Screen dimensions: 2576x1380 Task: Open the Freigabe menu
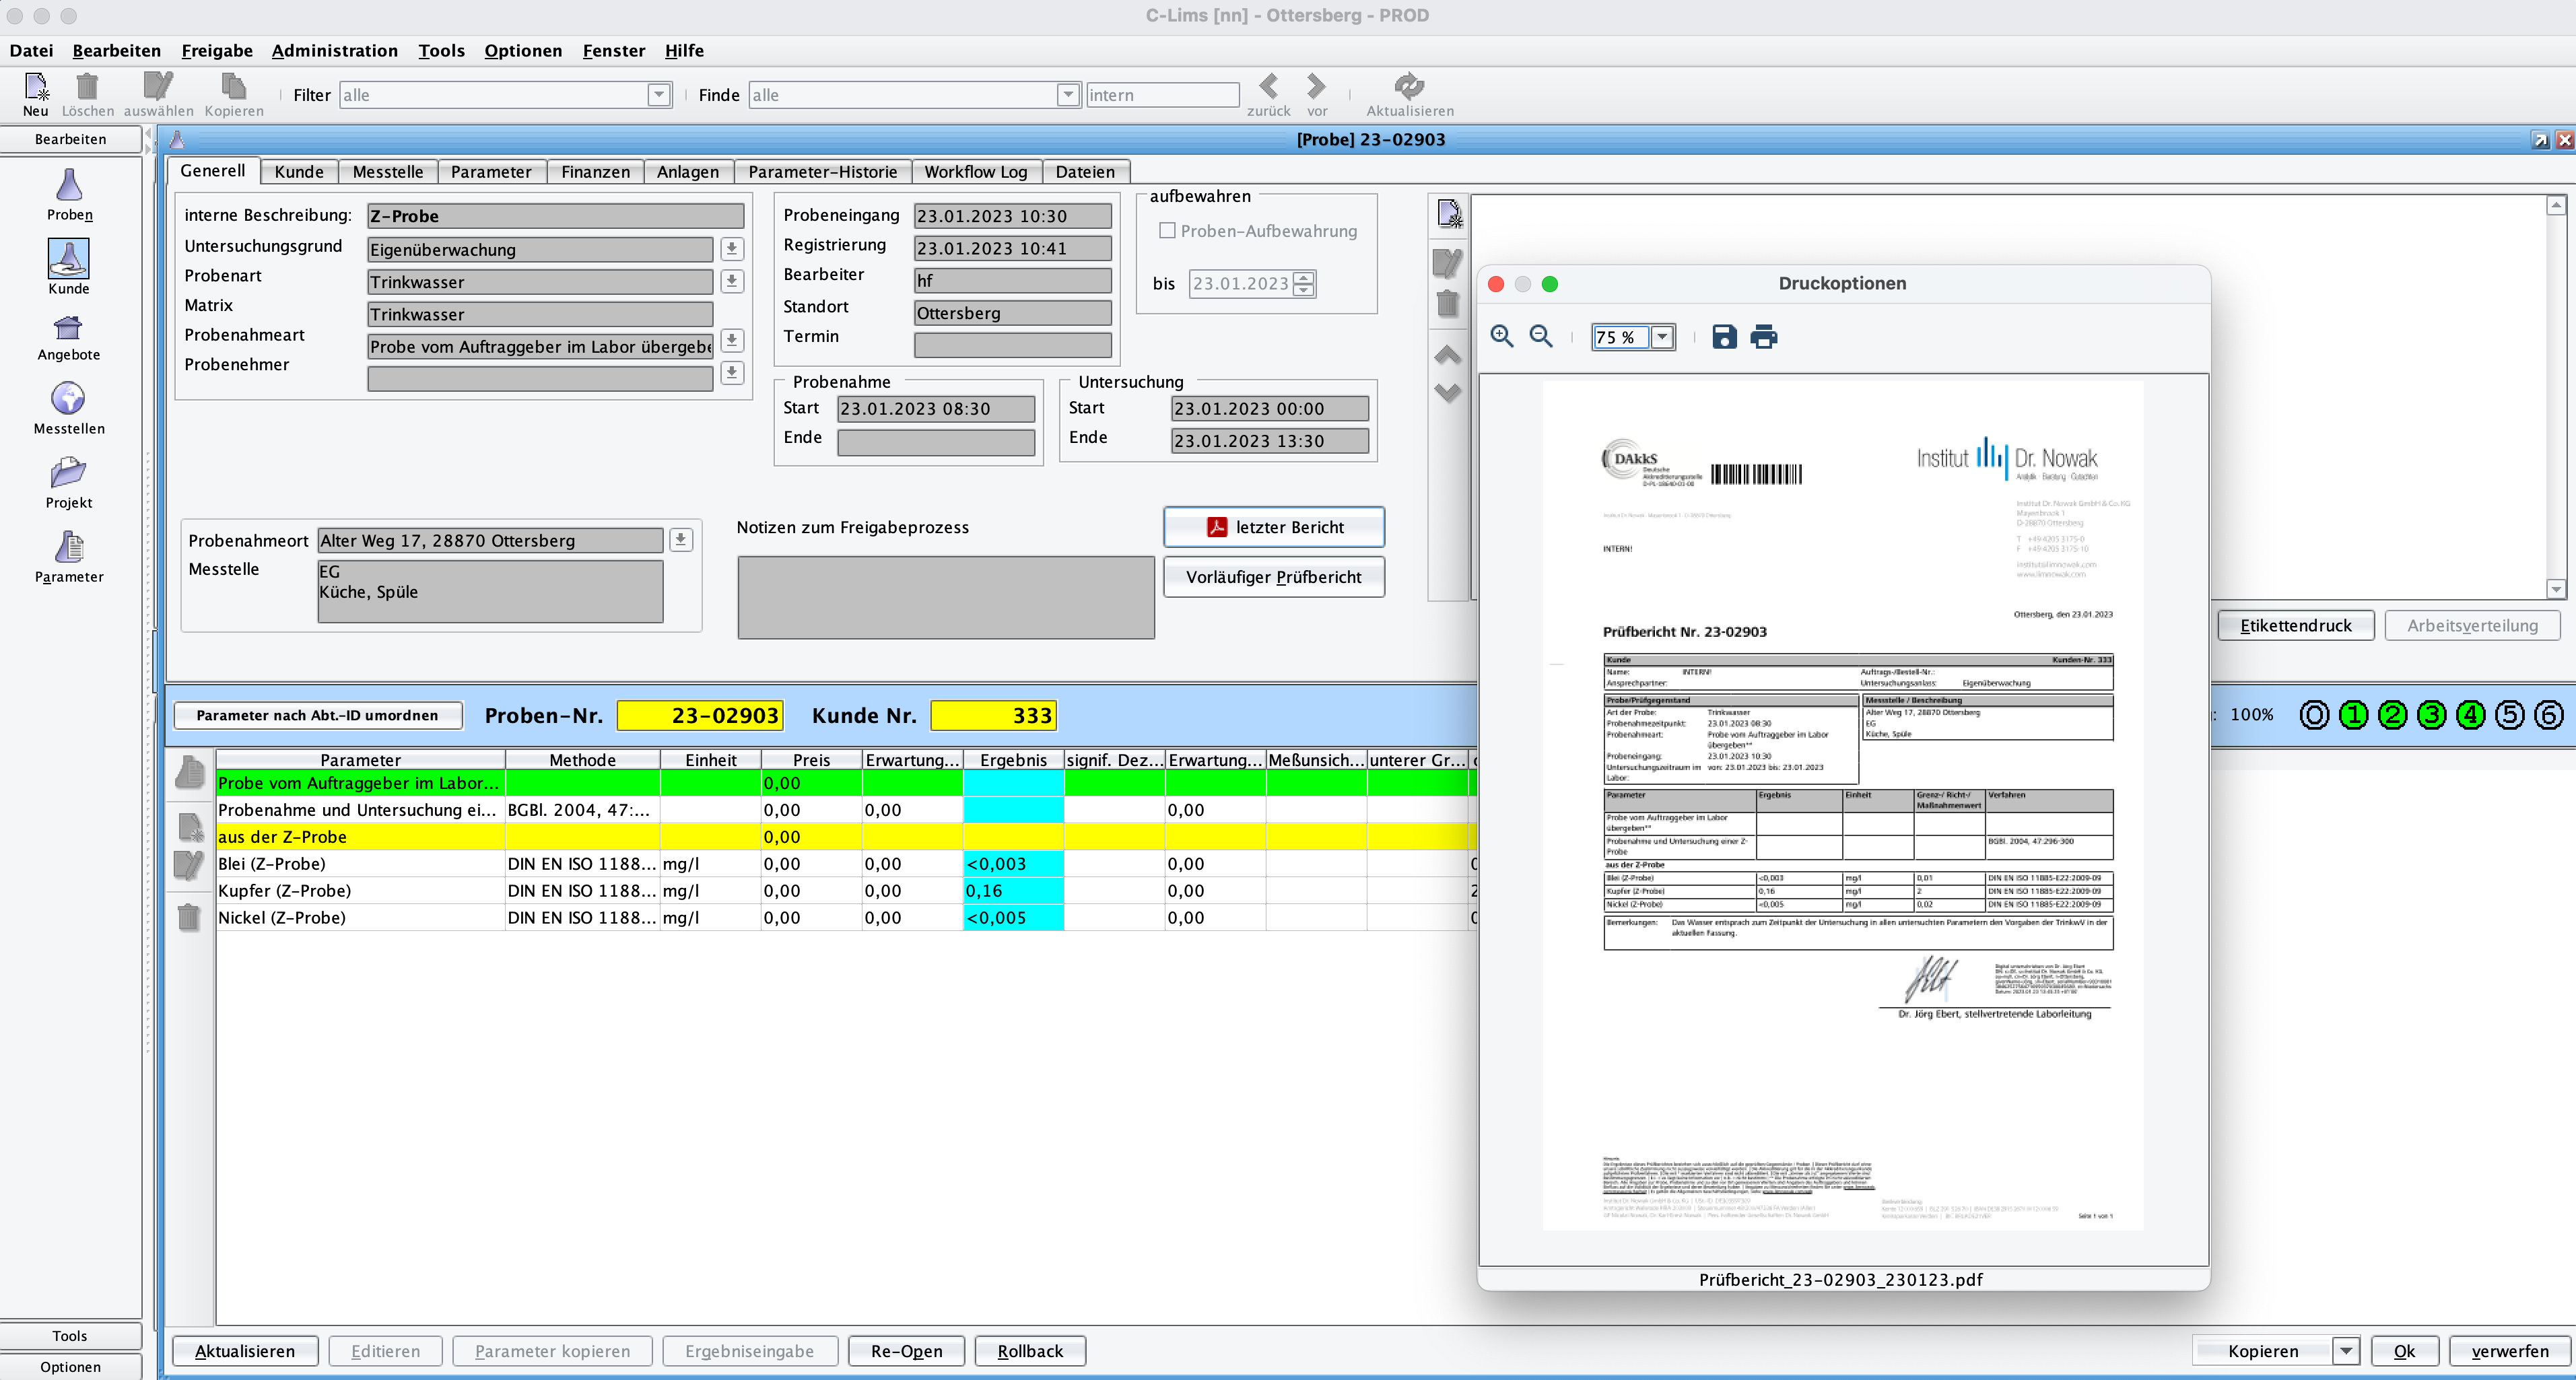click(x=217, y=51)
